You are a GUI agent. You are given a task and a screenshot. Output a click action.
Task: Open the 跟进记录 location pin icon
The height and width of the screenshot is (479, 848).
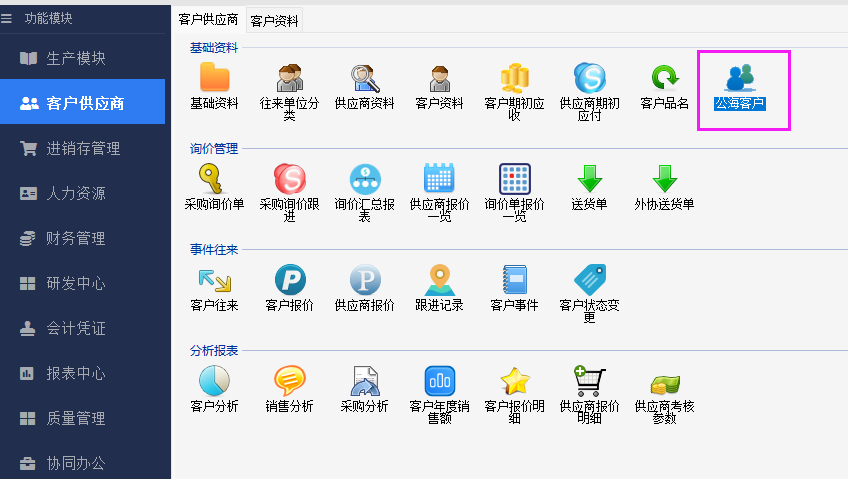click(439, 280)
